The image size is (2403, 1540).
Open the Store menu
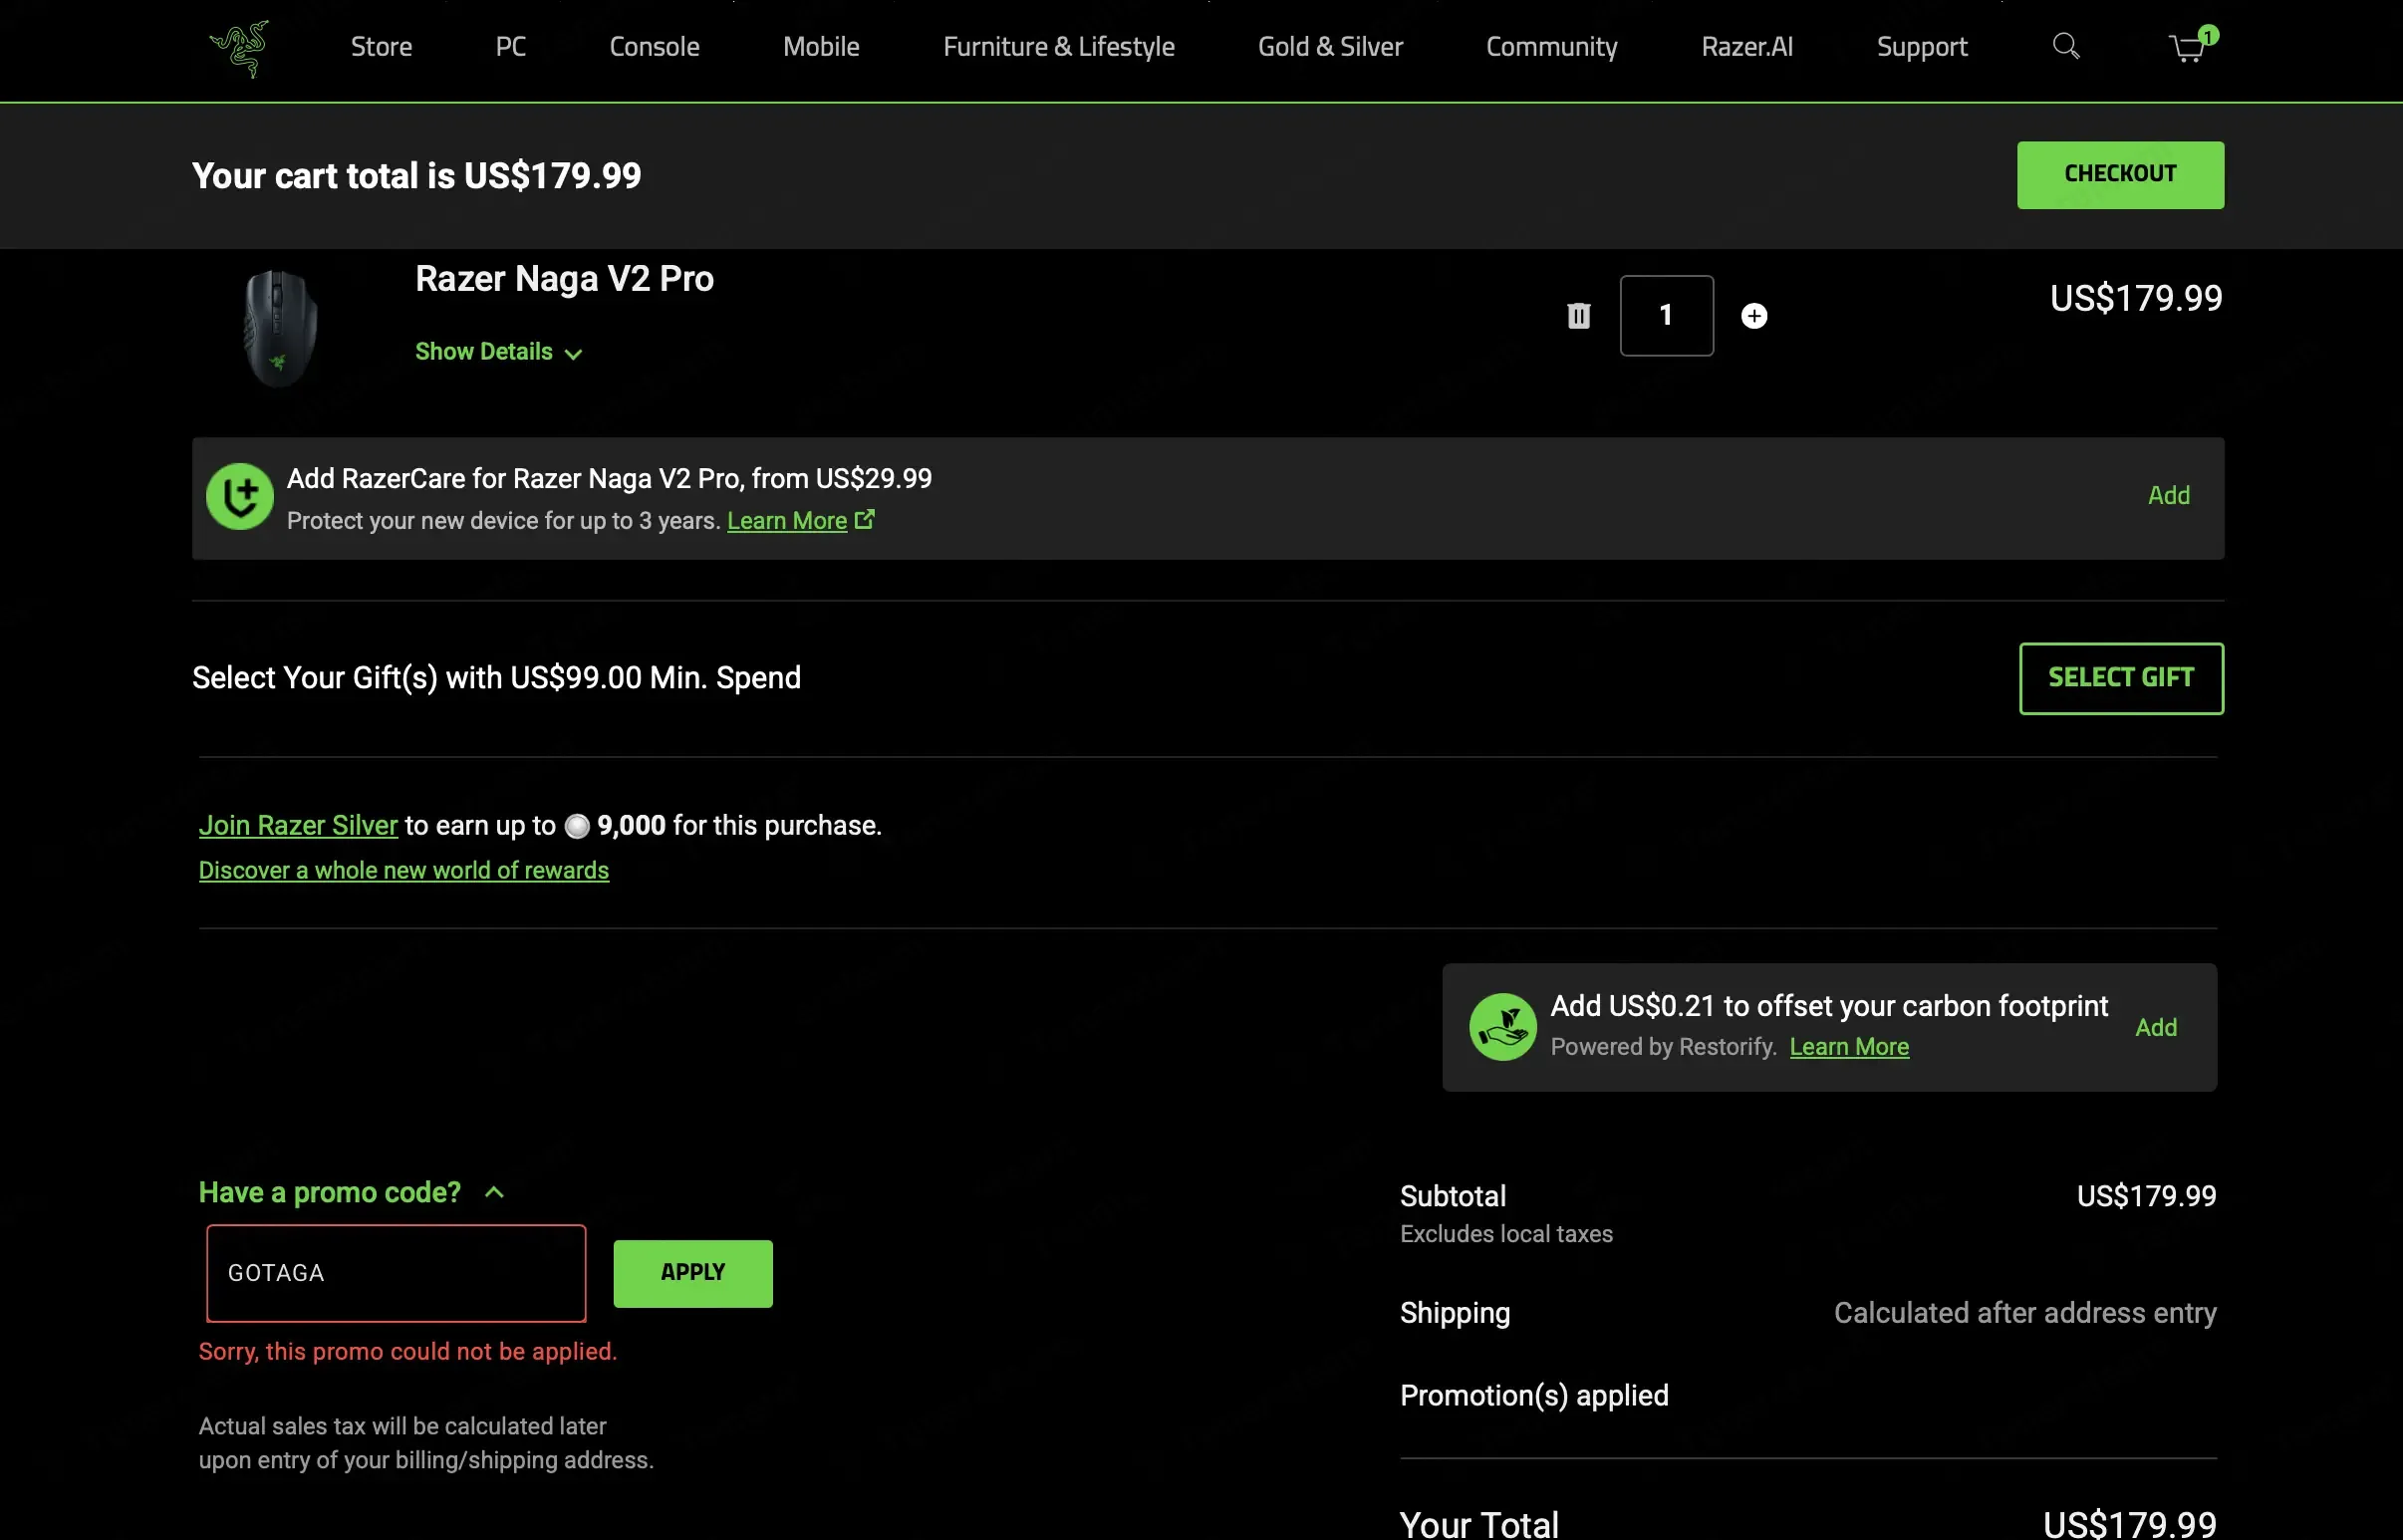pos(381,47)
